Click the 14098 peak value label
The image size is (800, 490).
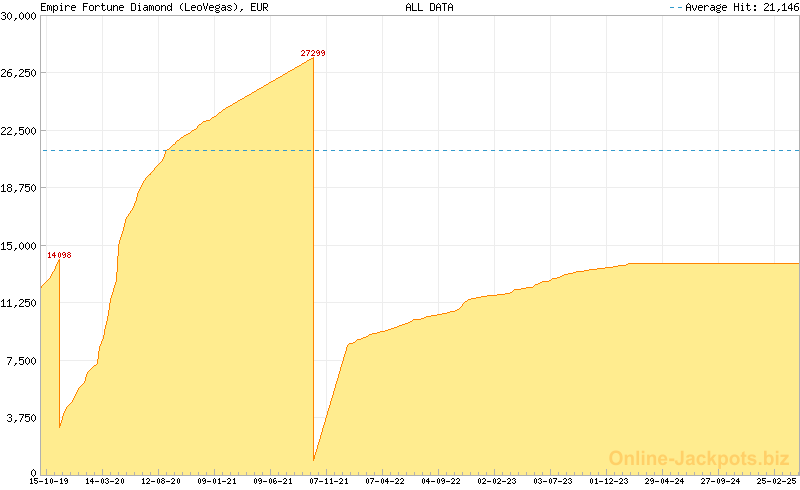(59, 255)
